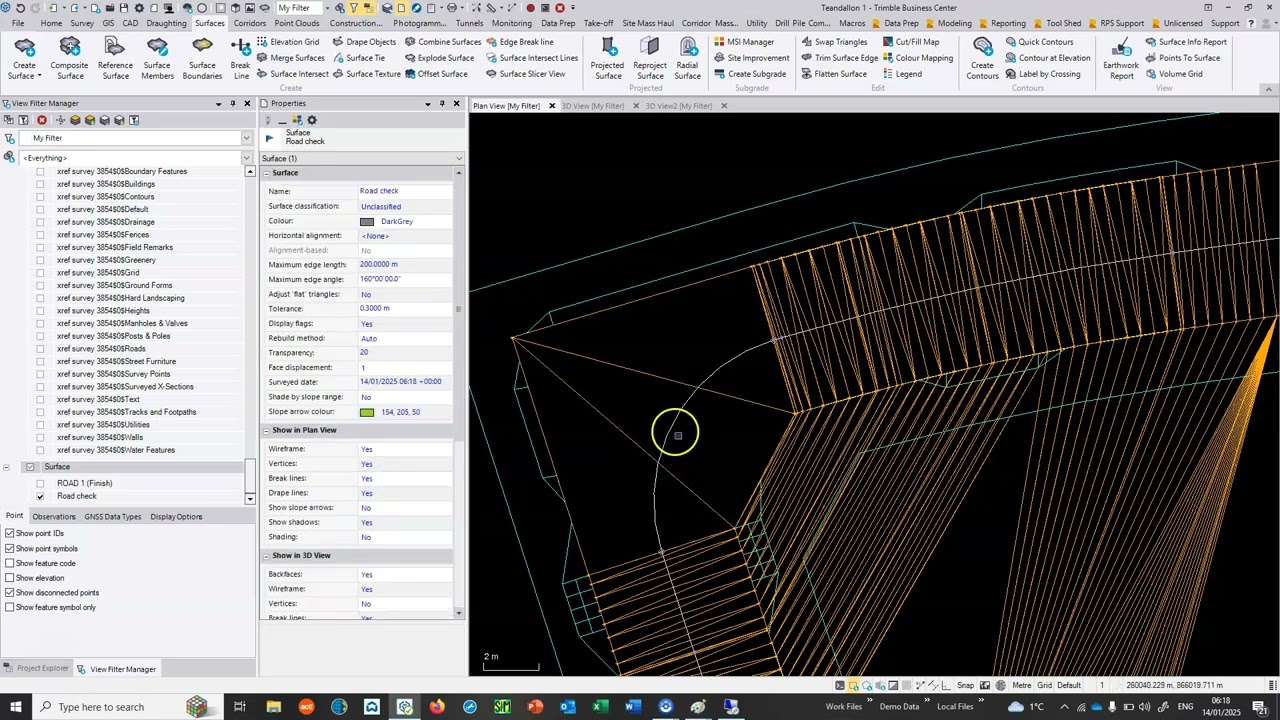
Task: Switch to the Point Clouds ribbon tab
Action: click(x=297, y=23)
